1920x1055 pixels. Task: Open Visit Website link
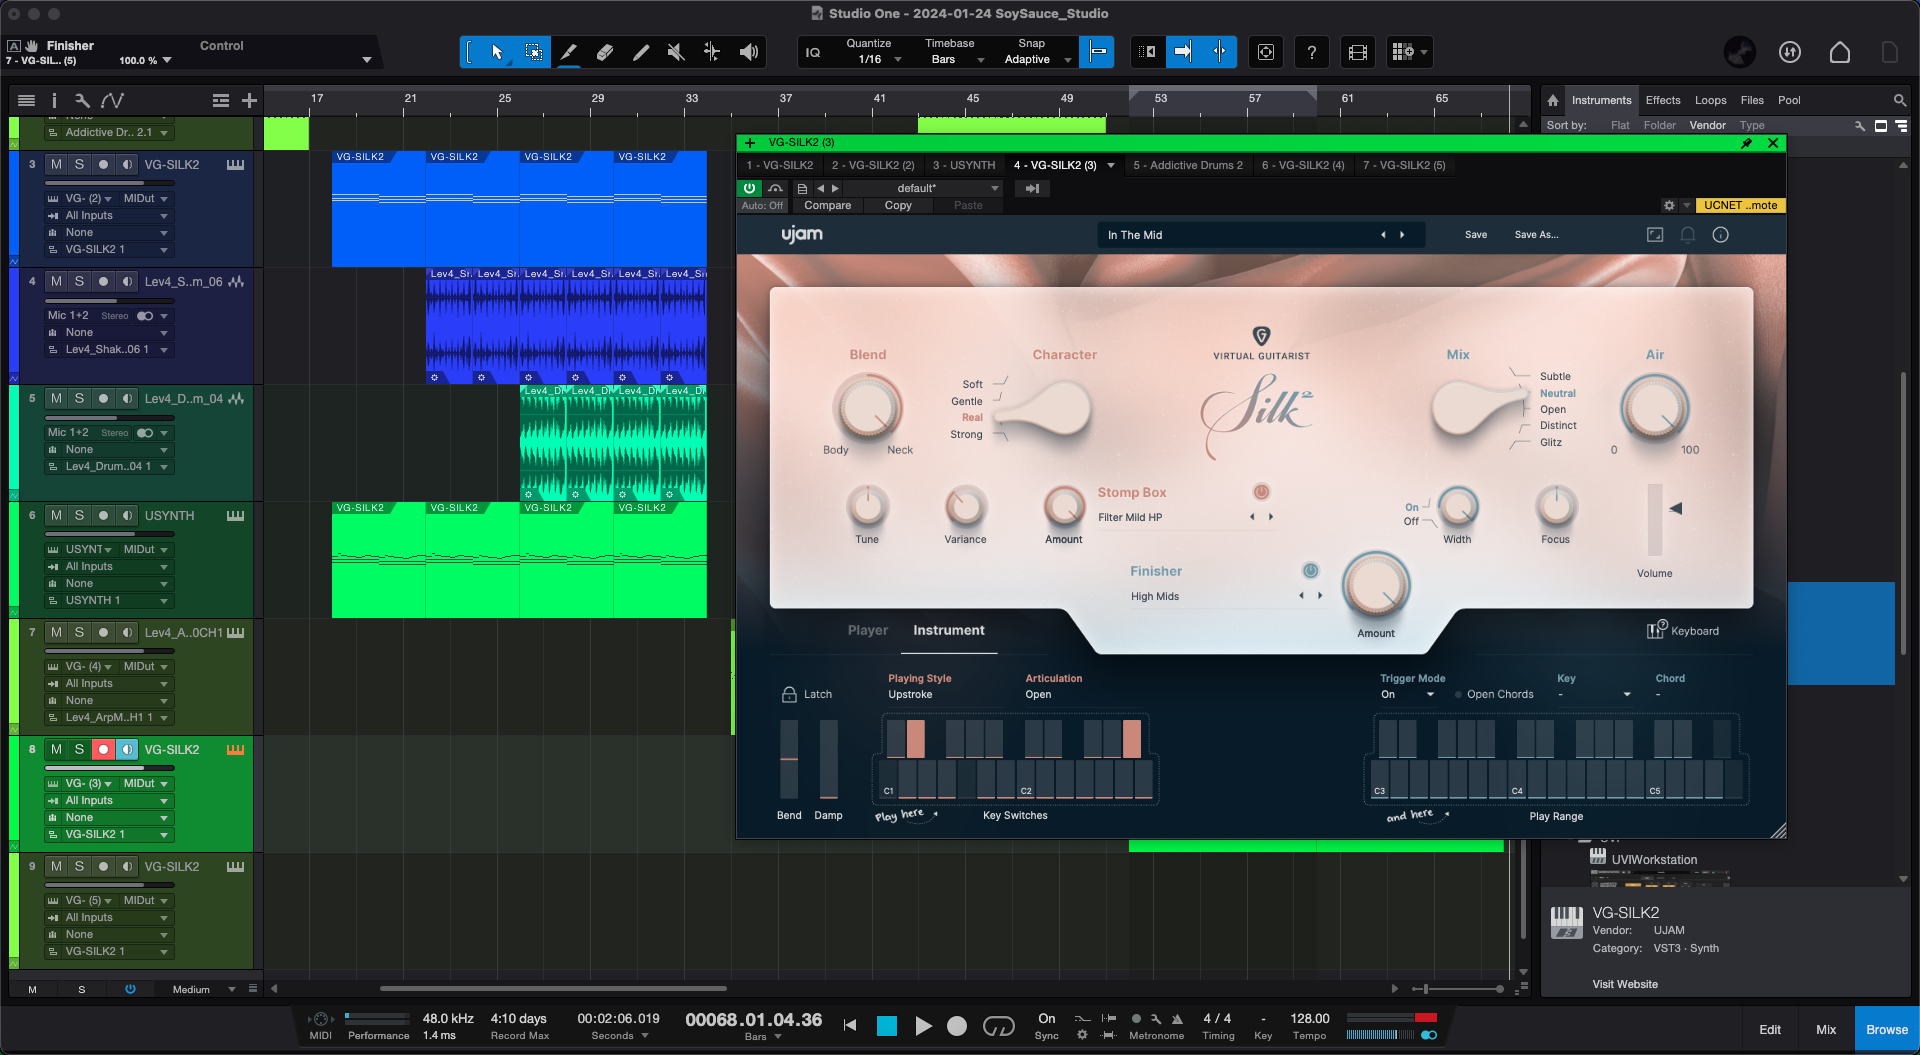click(x=1625, y=985)
